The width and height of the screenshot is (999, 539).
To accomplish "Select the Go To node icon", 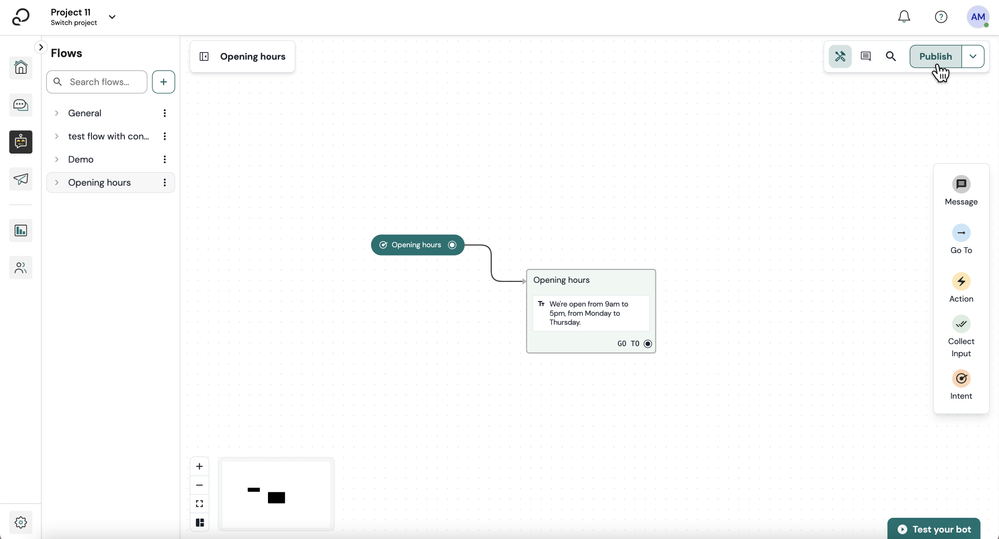I will tap(961, 233).
